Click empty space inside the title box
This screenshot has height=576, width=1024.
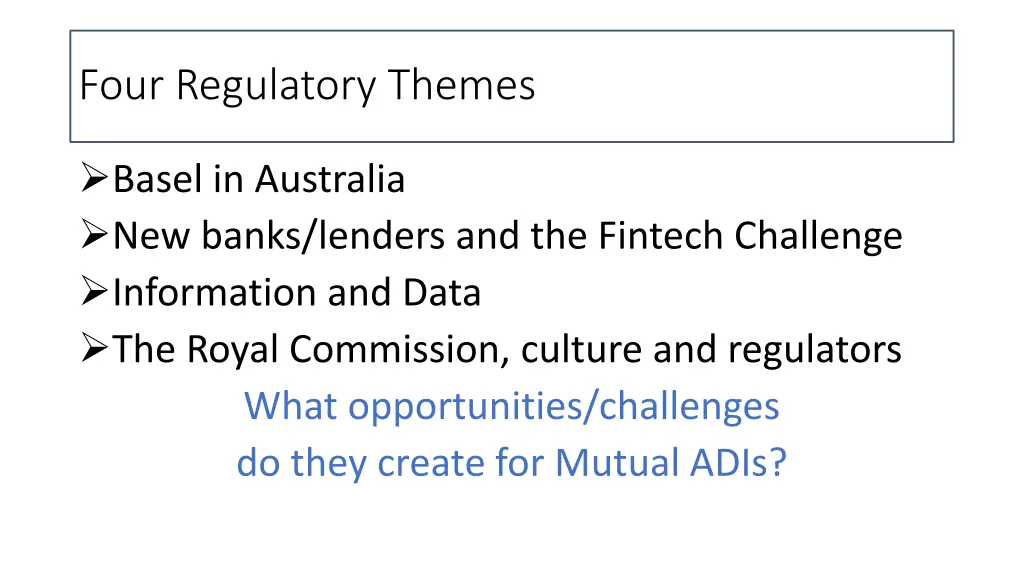tap(750, 85)
